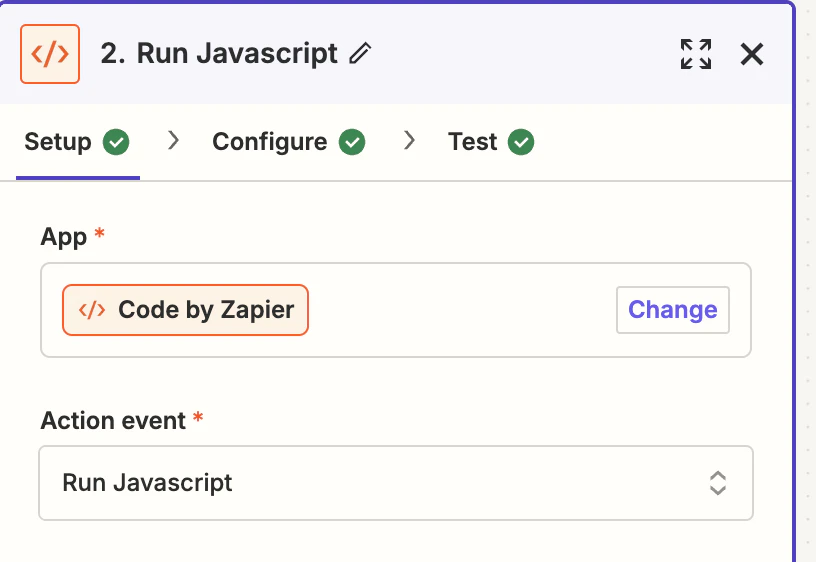The image size is (816, 562).
Task: Click the step title '2. Run Javascript'
Action: click(219, 54)
